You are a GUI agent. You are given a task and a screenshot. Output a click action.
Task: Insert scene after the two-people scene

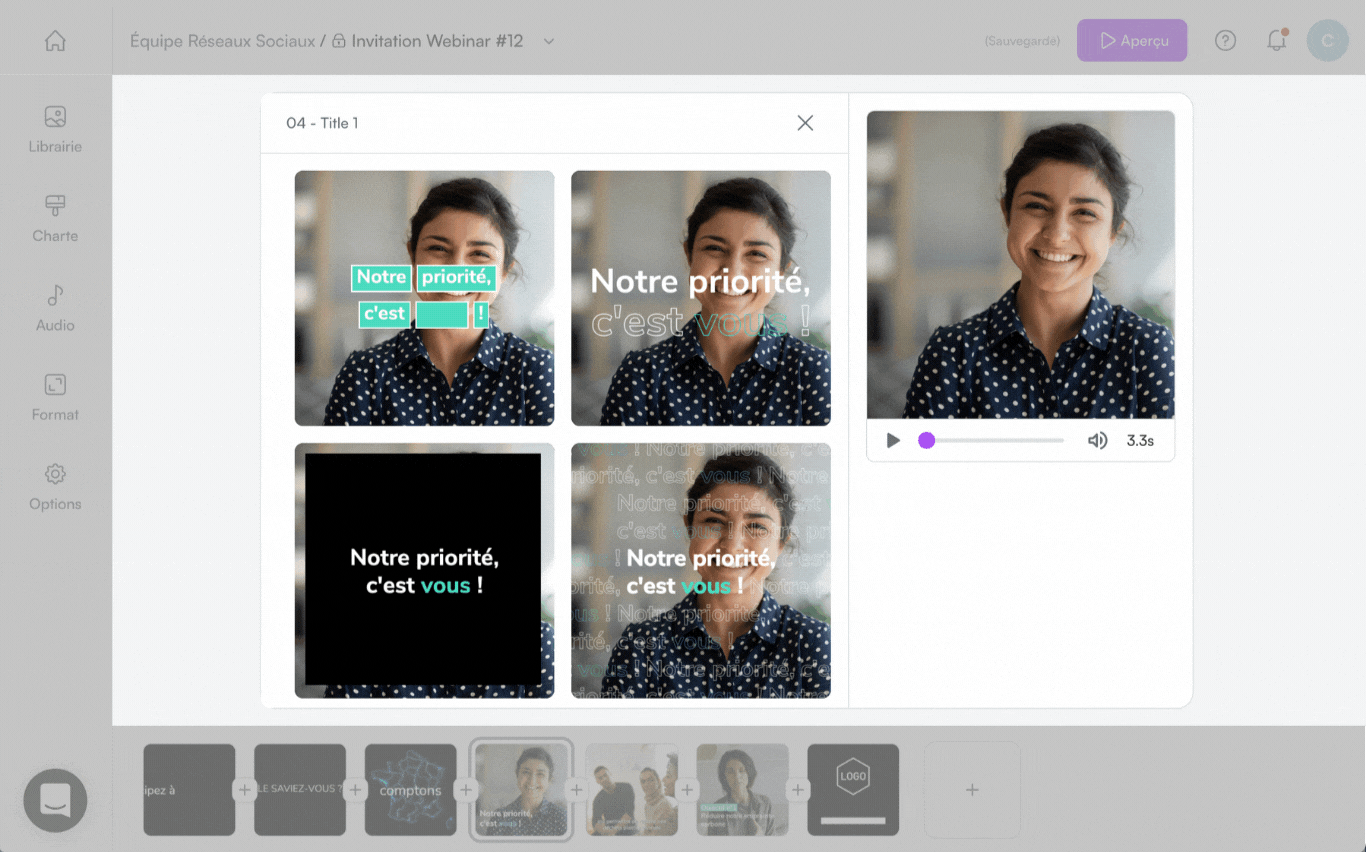687,790
